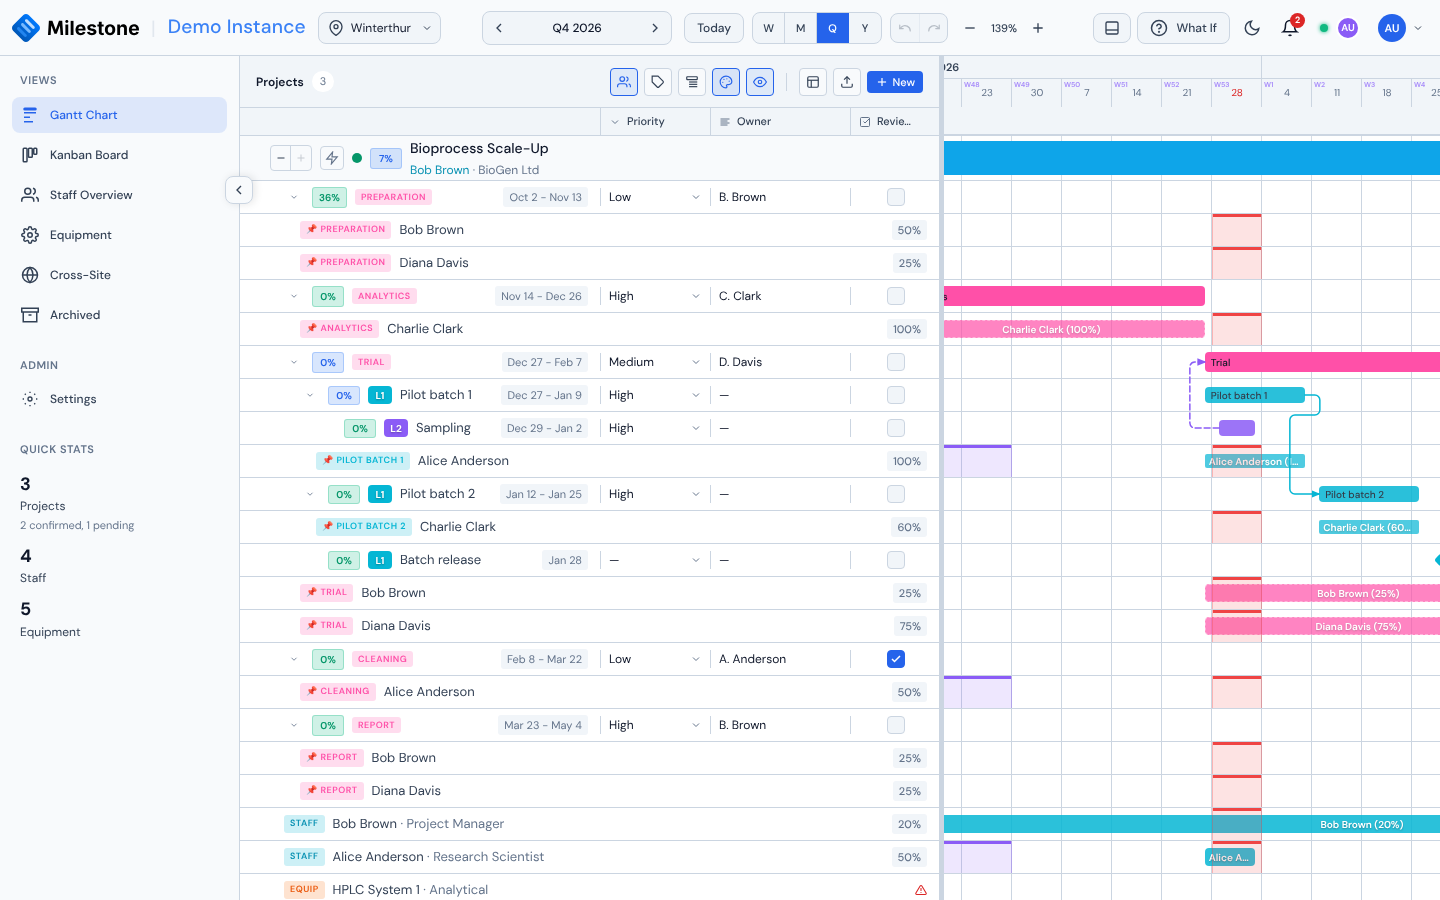Collapse the Pilot batch 2 row chevron
The image size is (1440, 900).
[x=310, y=494]
